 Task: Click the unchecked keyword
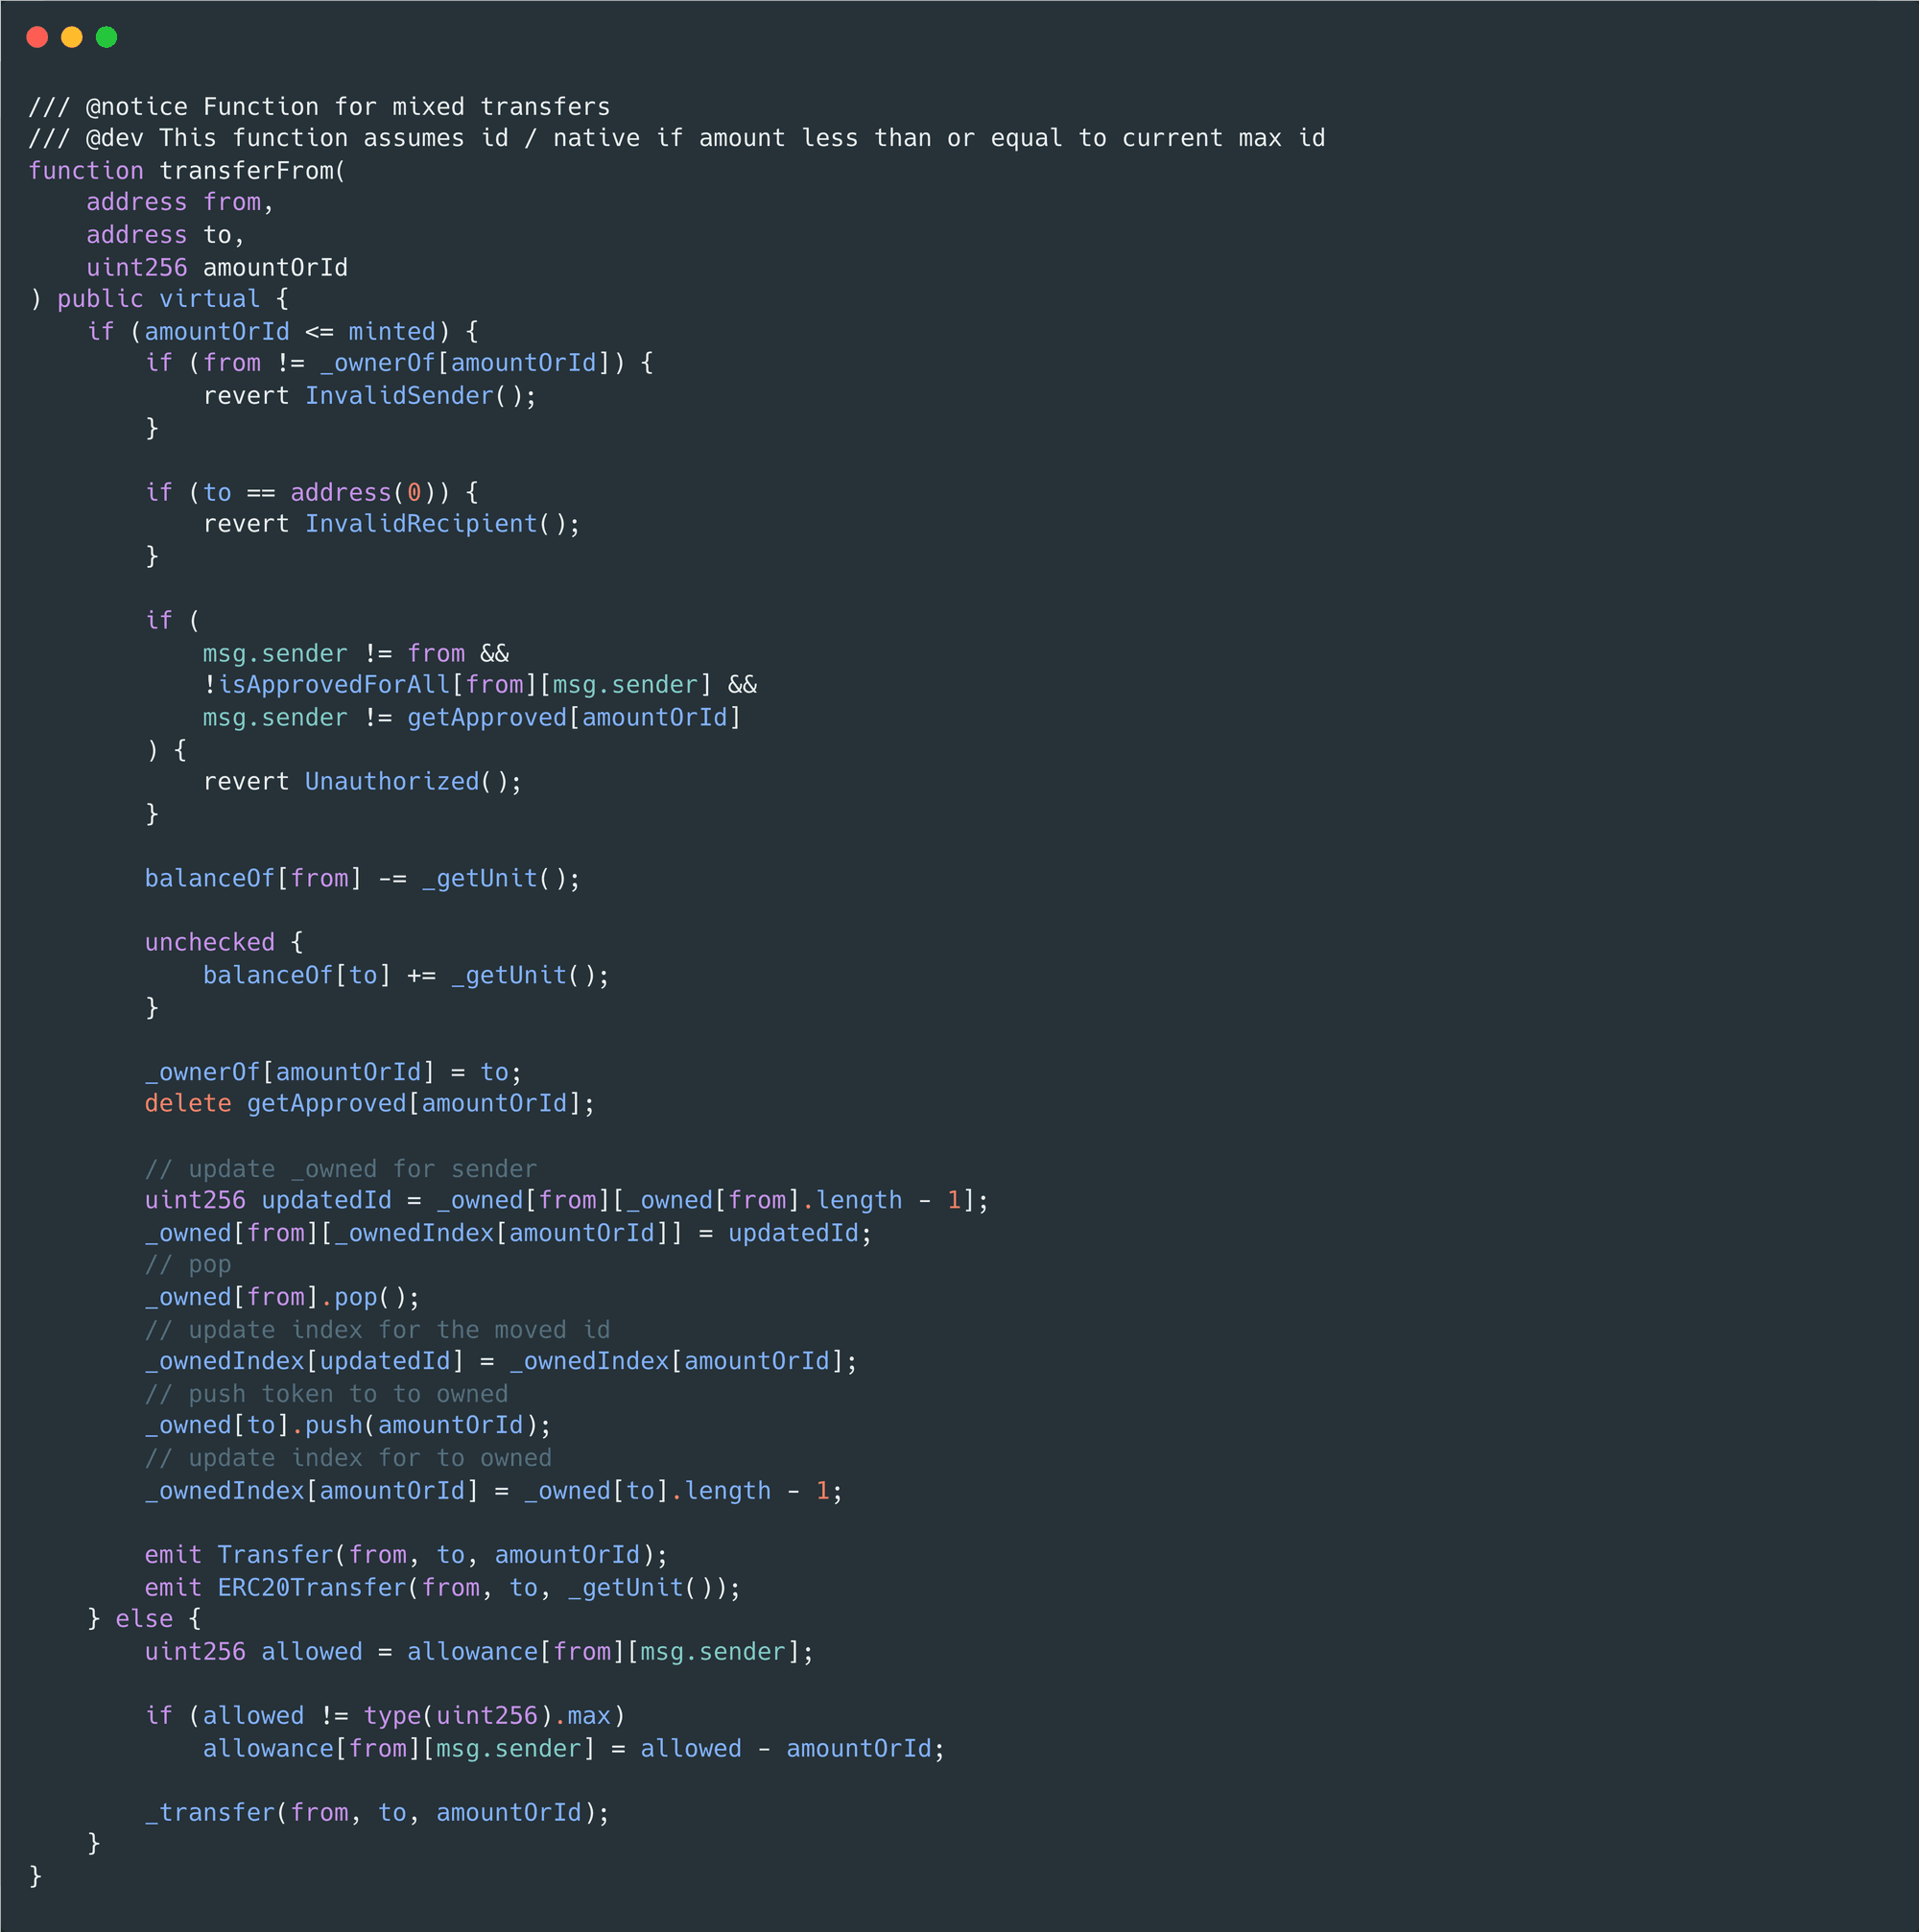click(x=210, y=943)
